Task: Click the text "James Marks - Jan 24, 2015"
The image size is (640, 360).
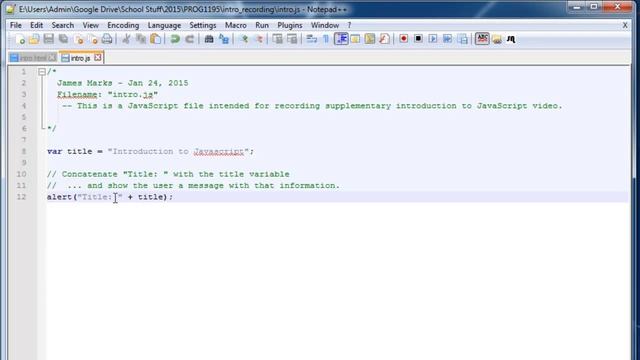Action: click(122, 83)
